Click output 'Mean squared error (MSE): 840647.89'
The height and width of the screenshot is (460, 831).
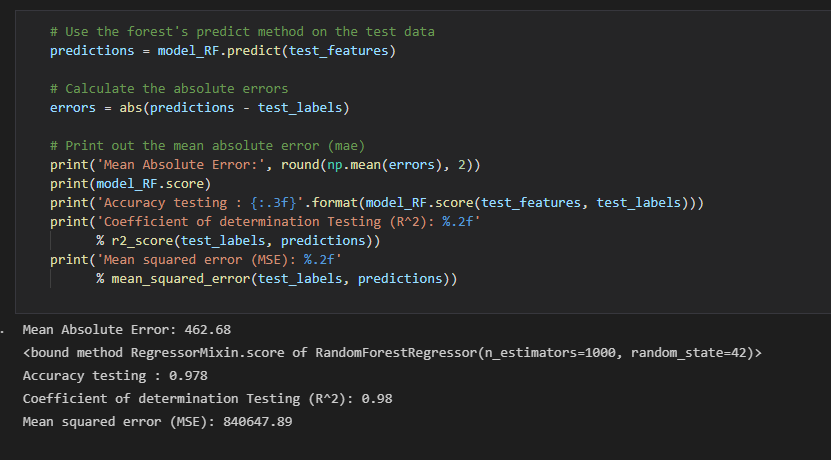(157, 422)
